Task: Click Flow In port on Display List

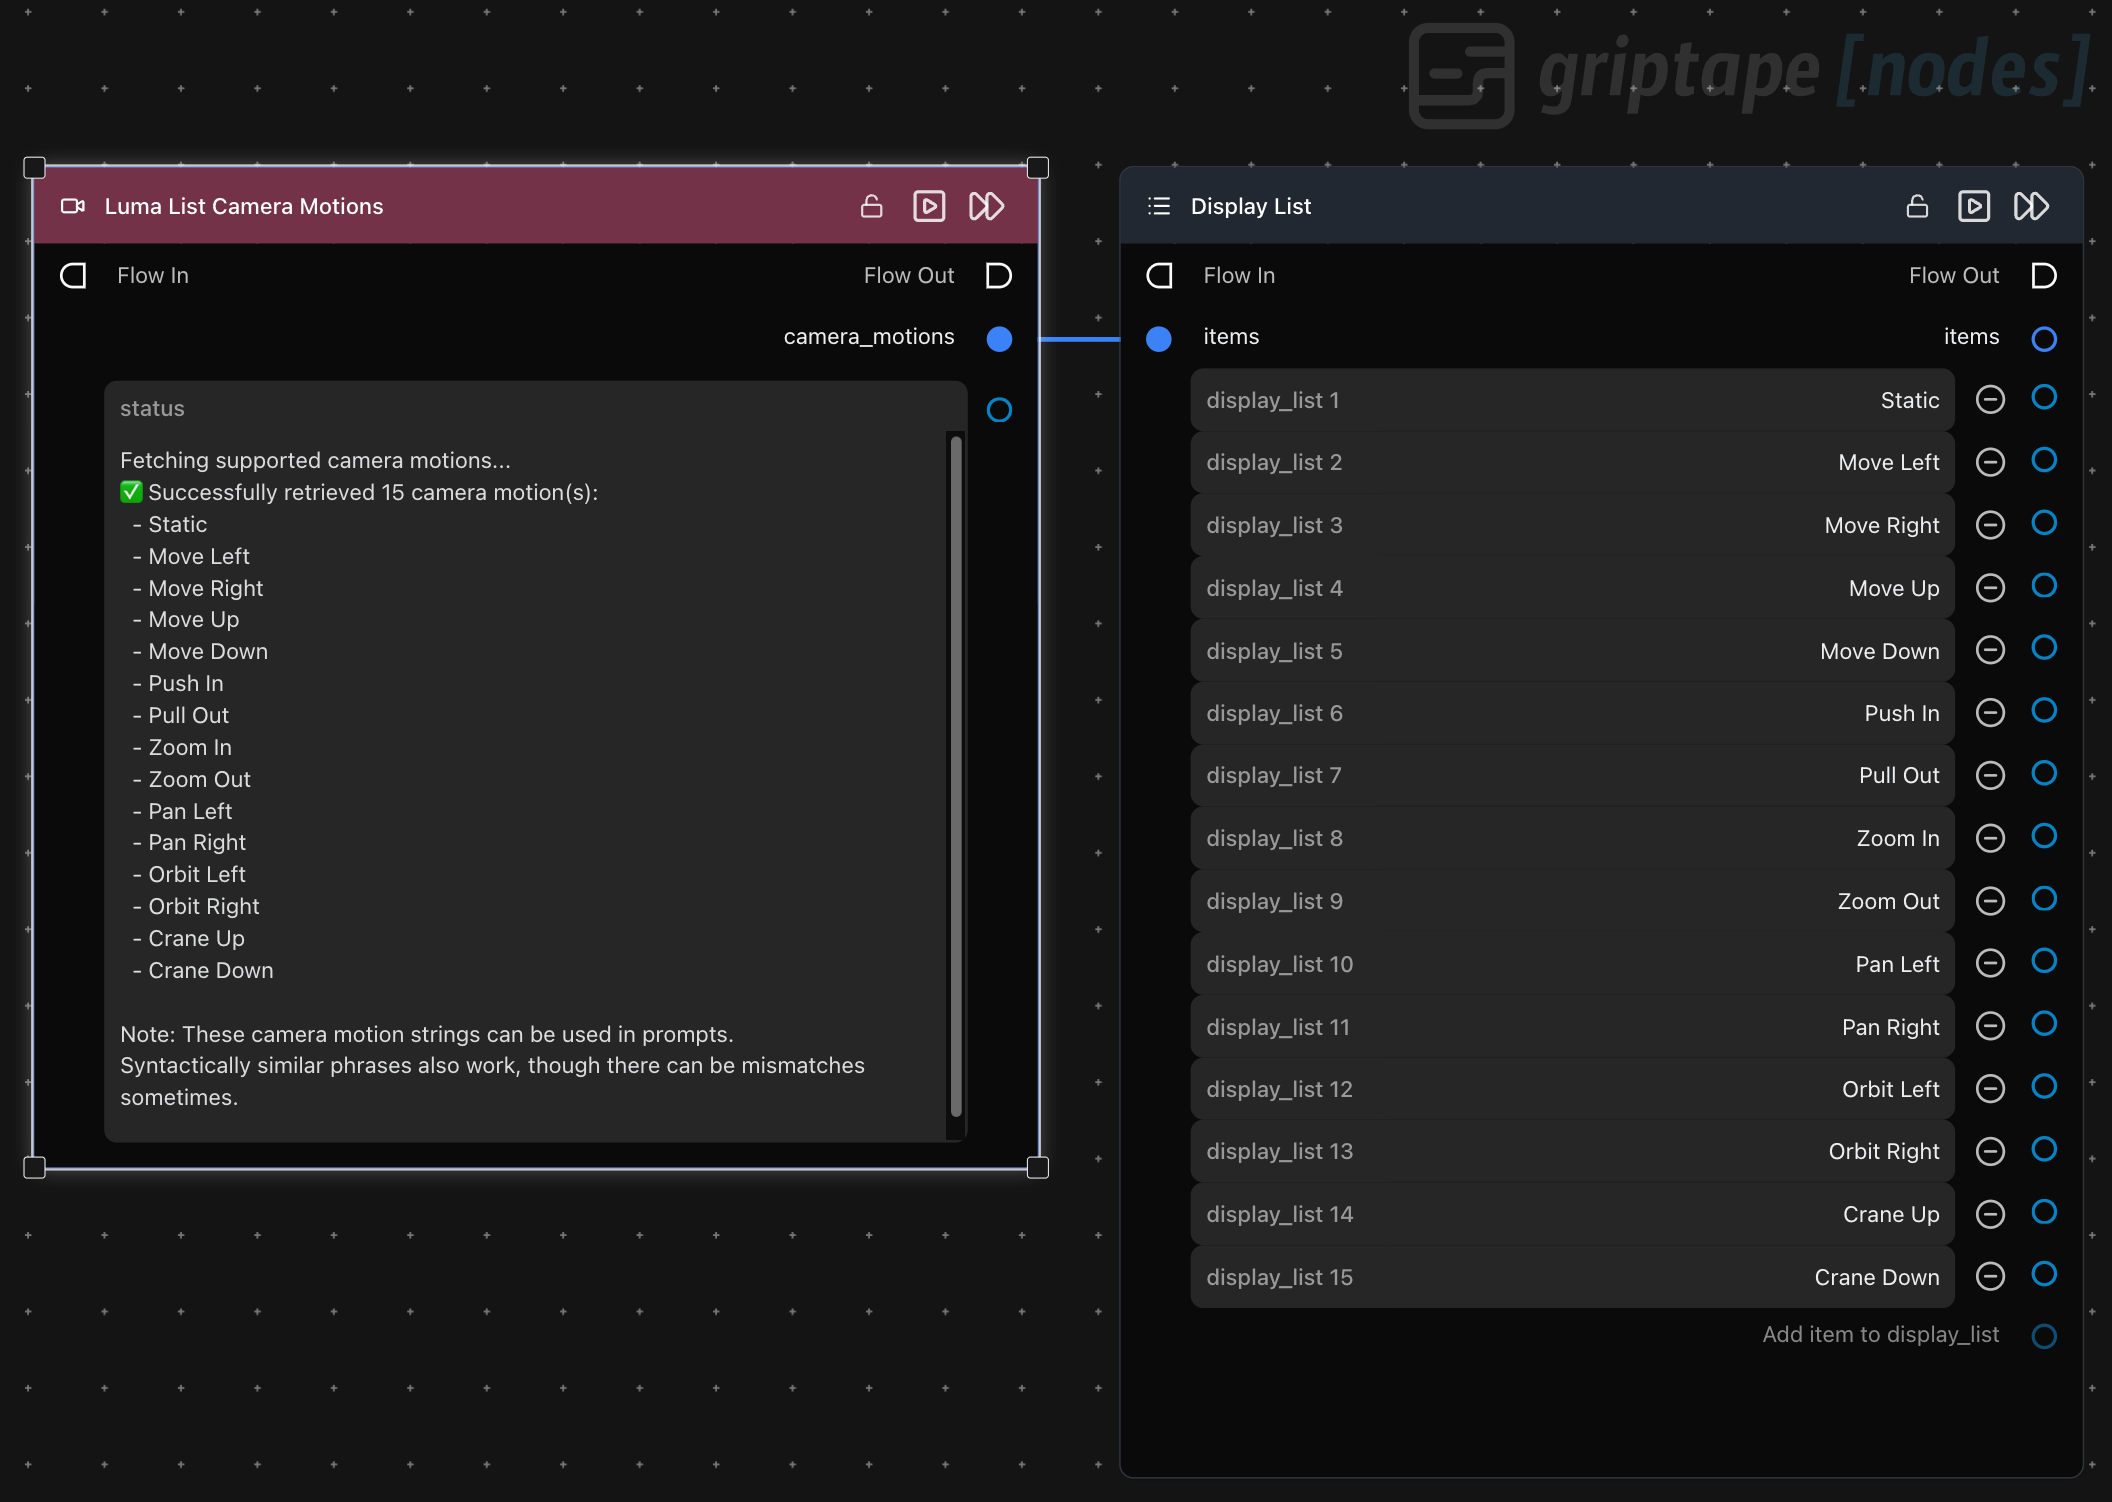Action: click(1160, 276)
